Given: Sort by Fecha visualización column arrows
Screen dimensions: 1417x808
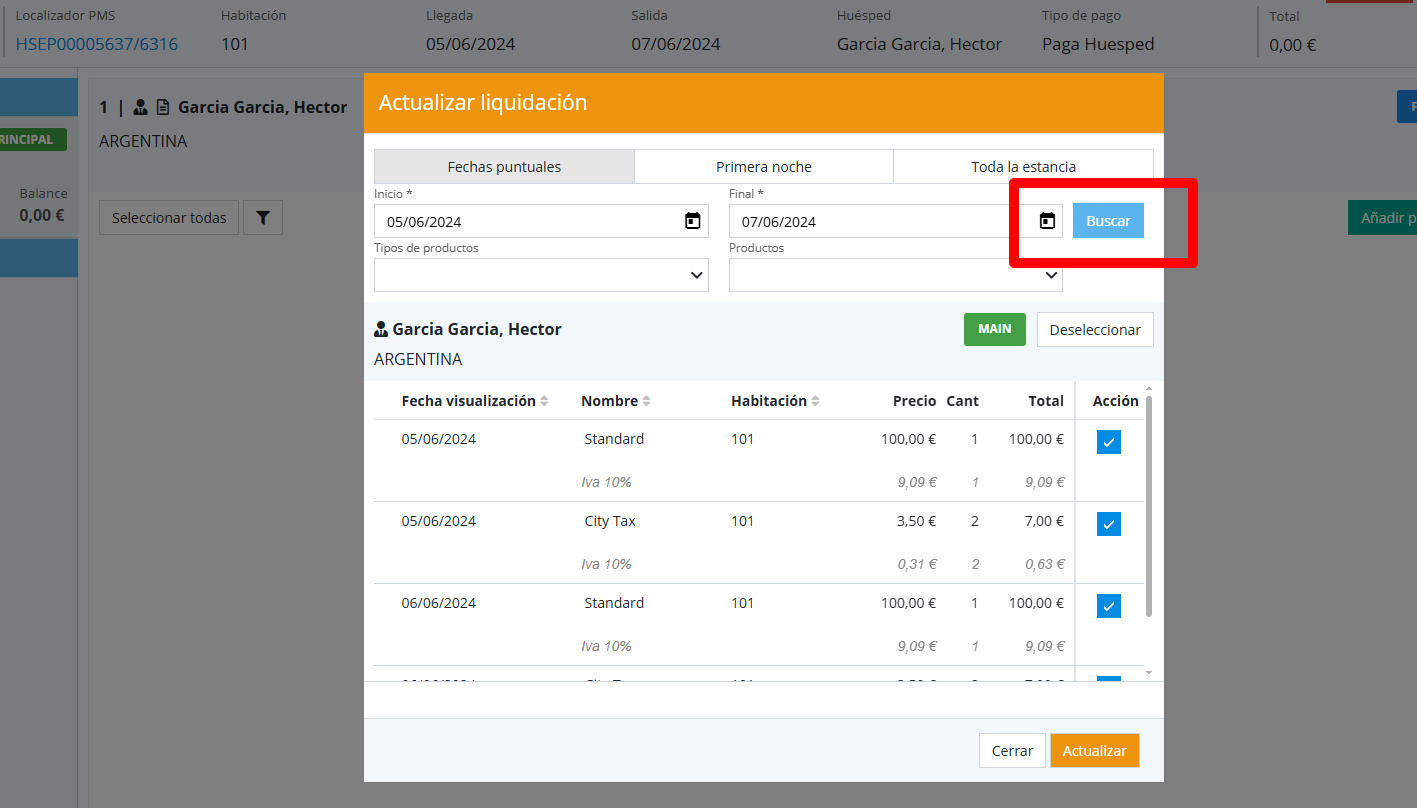Looking at the screenshot, I should point(544,401).
